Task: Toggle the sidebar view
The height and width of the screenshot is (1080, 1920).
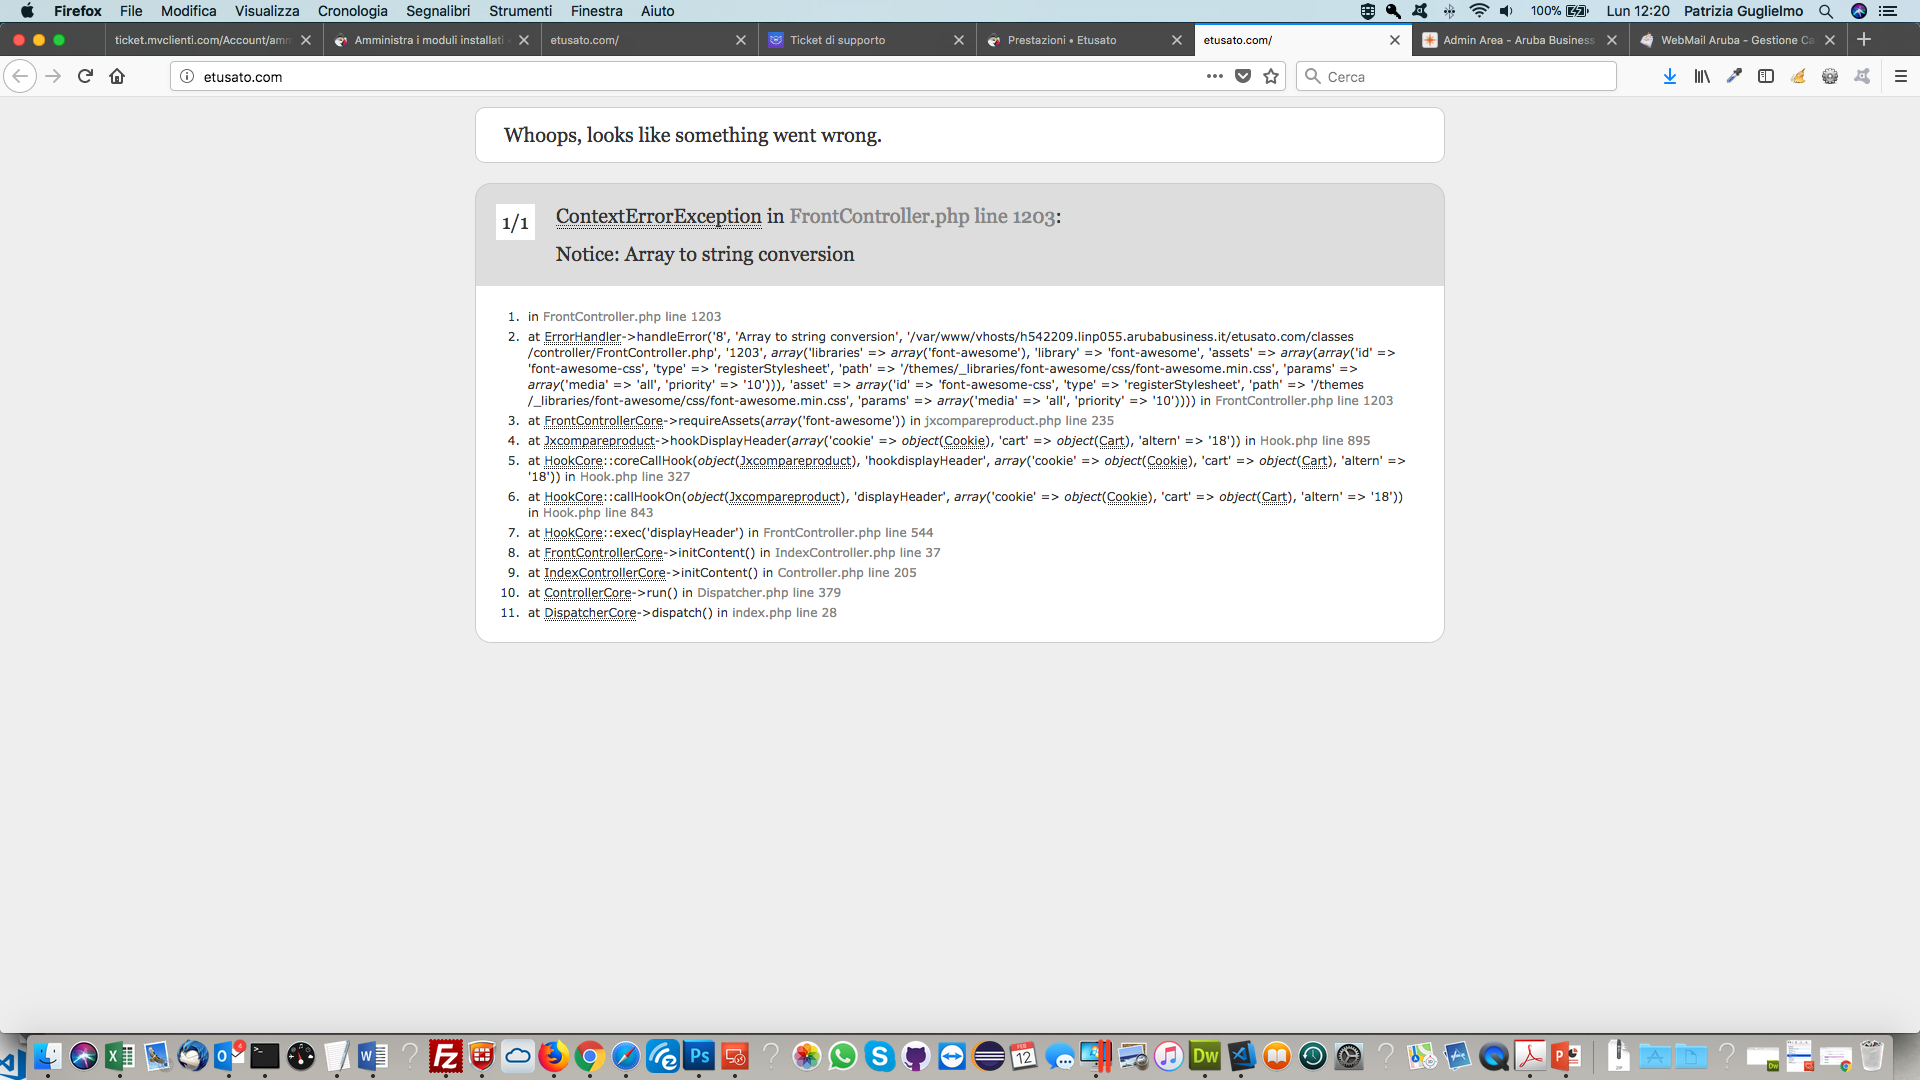Action: 1766,76
